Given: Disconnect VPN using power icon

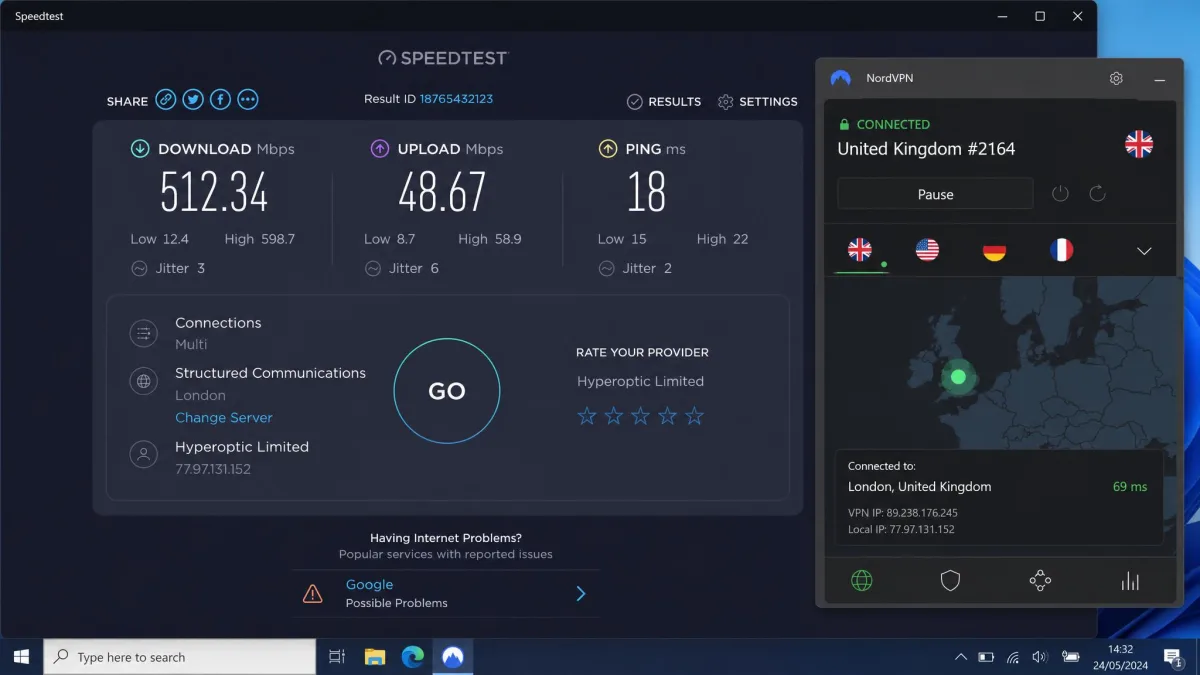Looking at the screenshot, I should pos(1060,194).
